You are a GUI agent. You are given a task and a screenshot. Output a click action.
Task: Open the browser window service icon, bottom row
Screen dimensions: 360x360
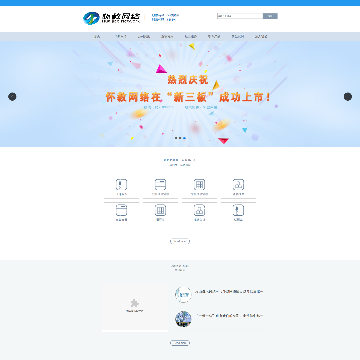[x=121, y=210]
